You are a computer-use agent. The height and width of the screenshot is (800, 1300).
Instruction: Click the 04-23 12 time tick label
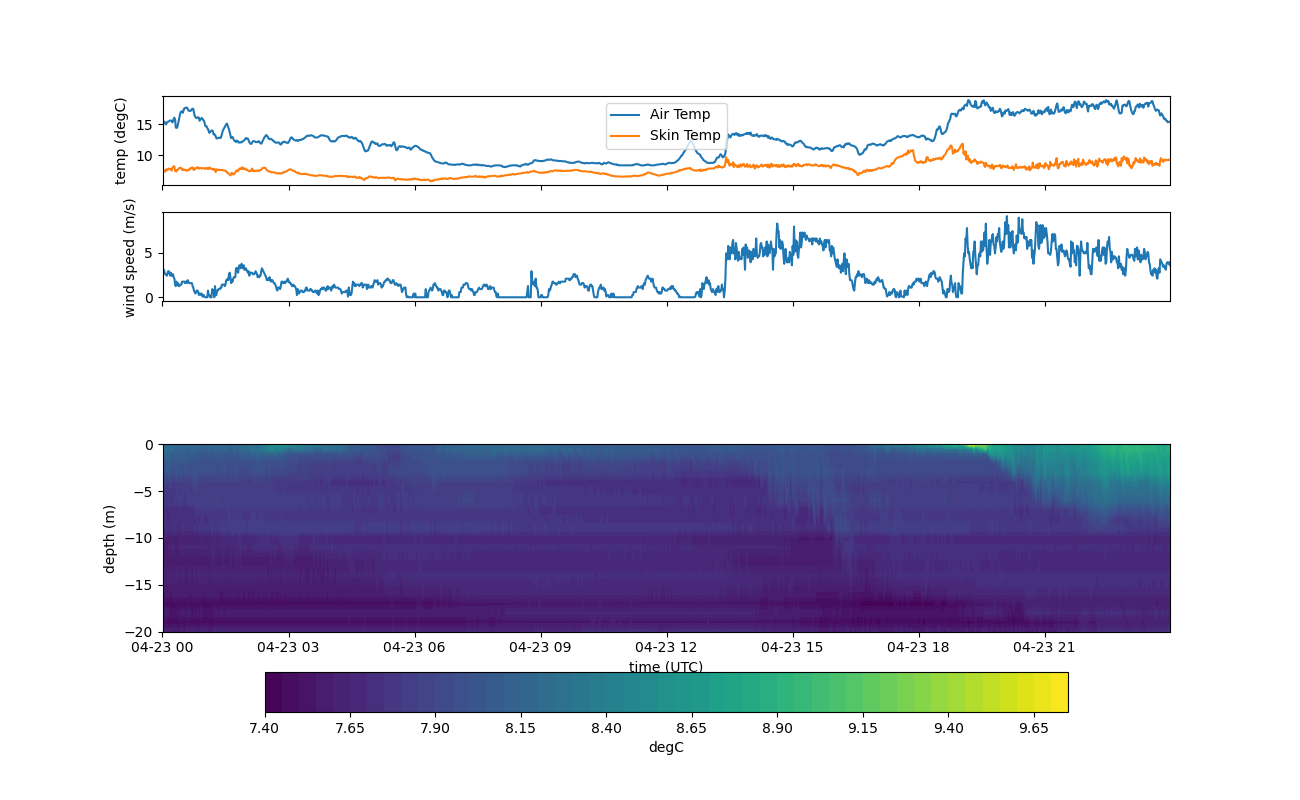click(x=665, y=647)
